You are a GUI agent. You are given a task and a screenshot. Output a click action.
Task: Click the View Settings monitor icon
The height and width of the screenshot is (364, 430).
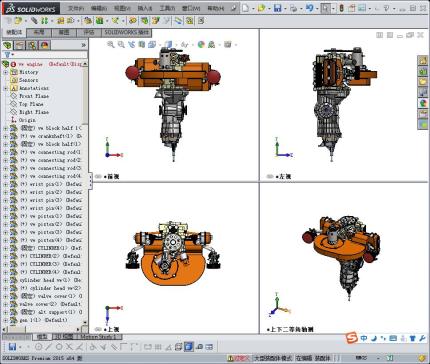tap(228, 44)
